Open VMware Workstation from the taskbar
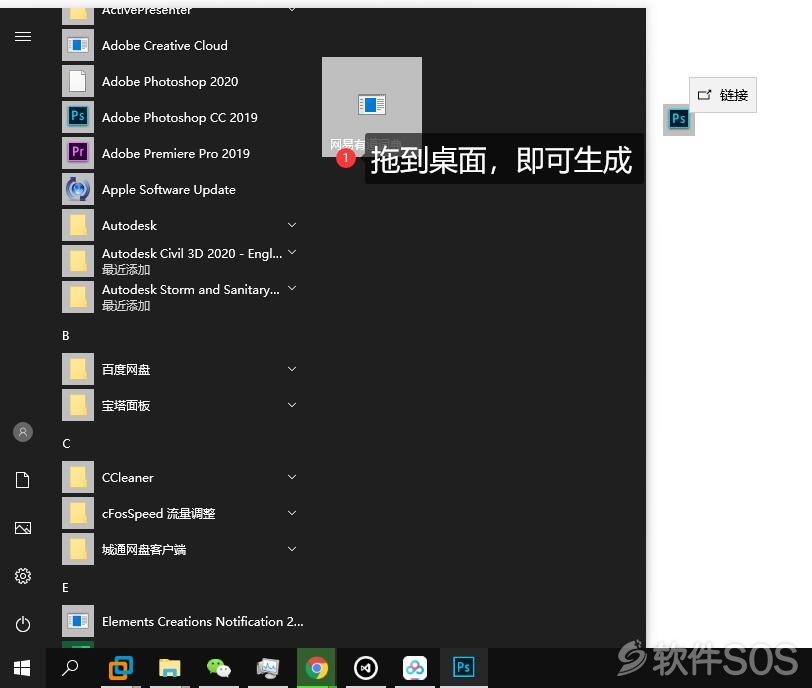Viewport: 812px width, 688px height. click(x=121, y=668)
